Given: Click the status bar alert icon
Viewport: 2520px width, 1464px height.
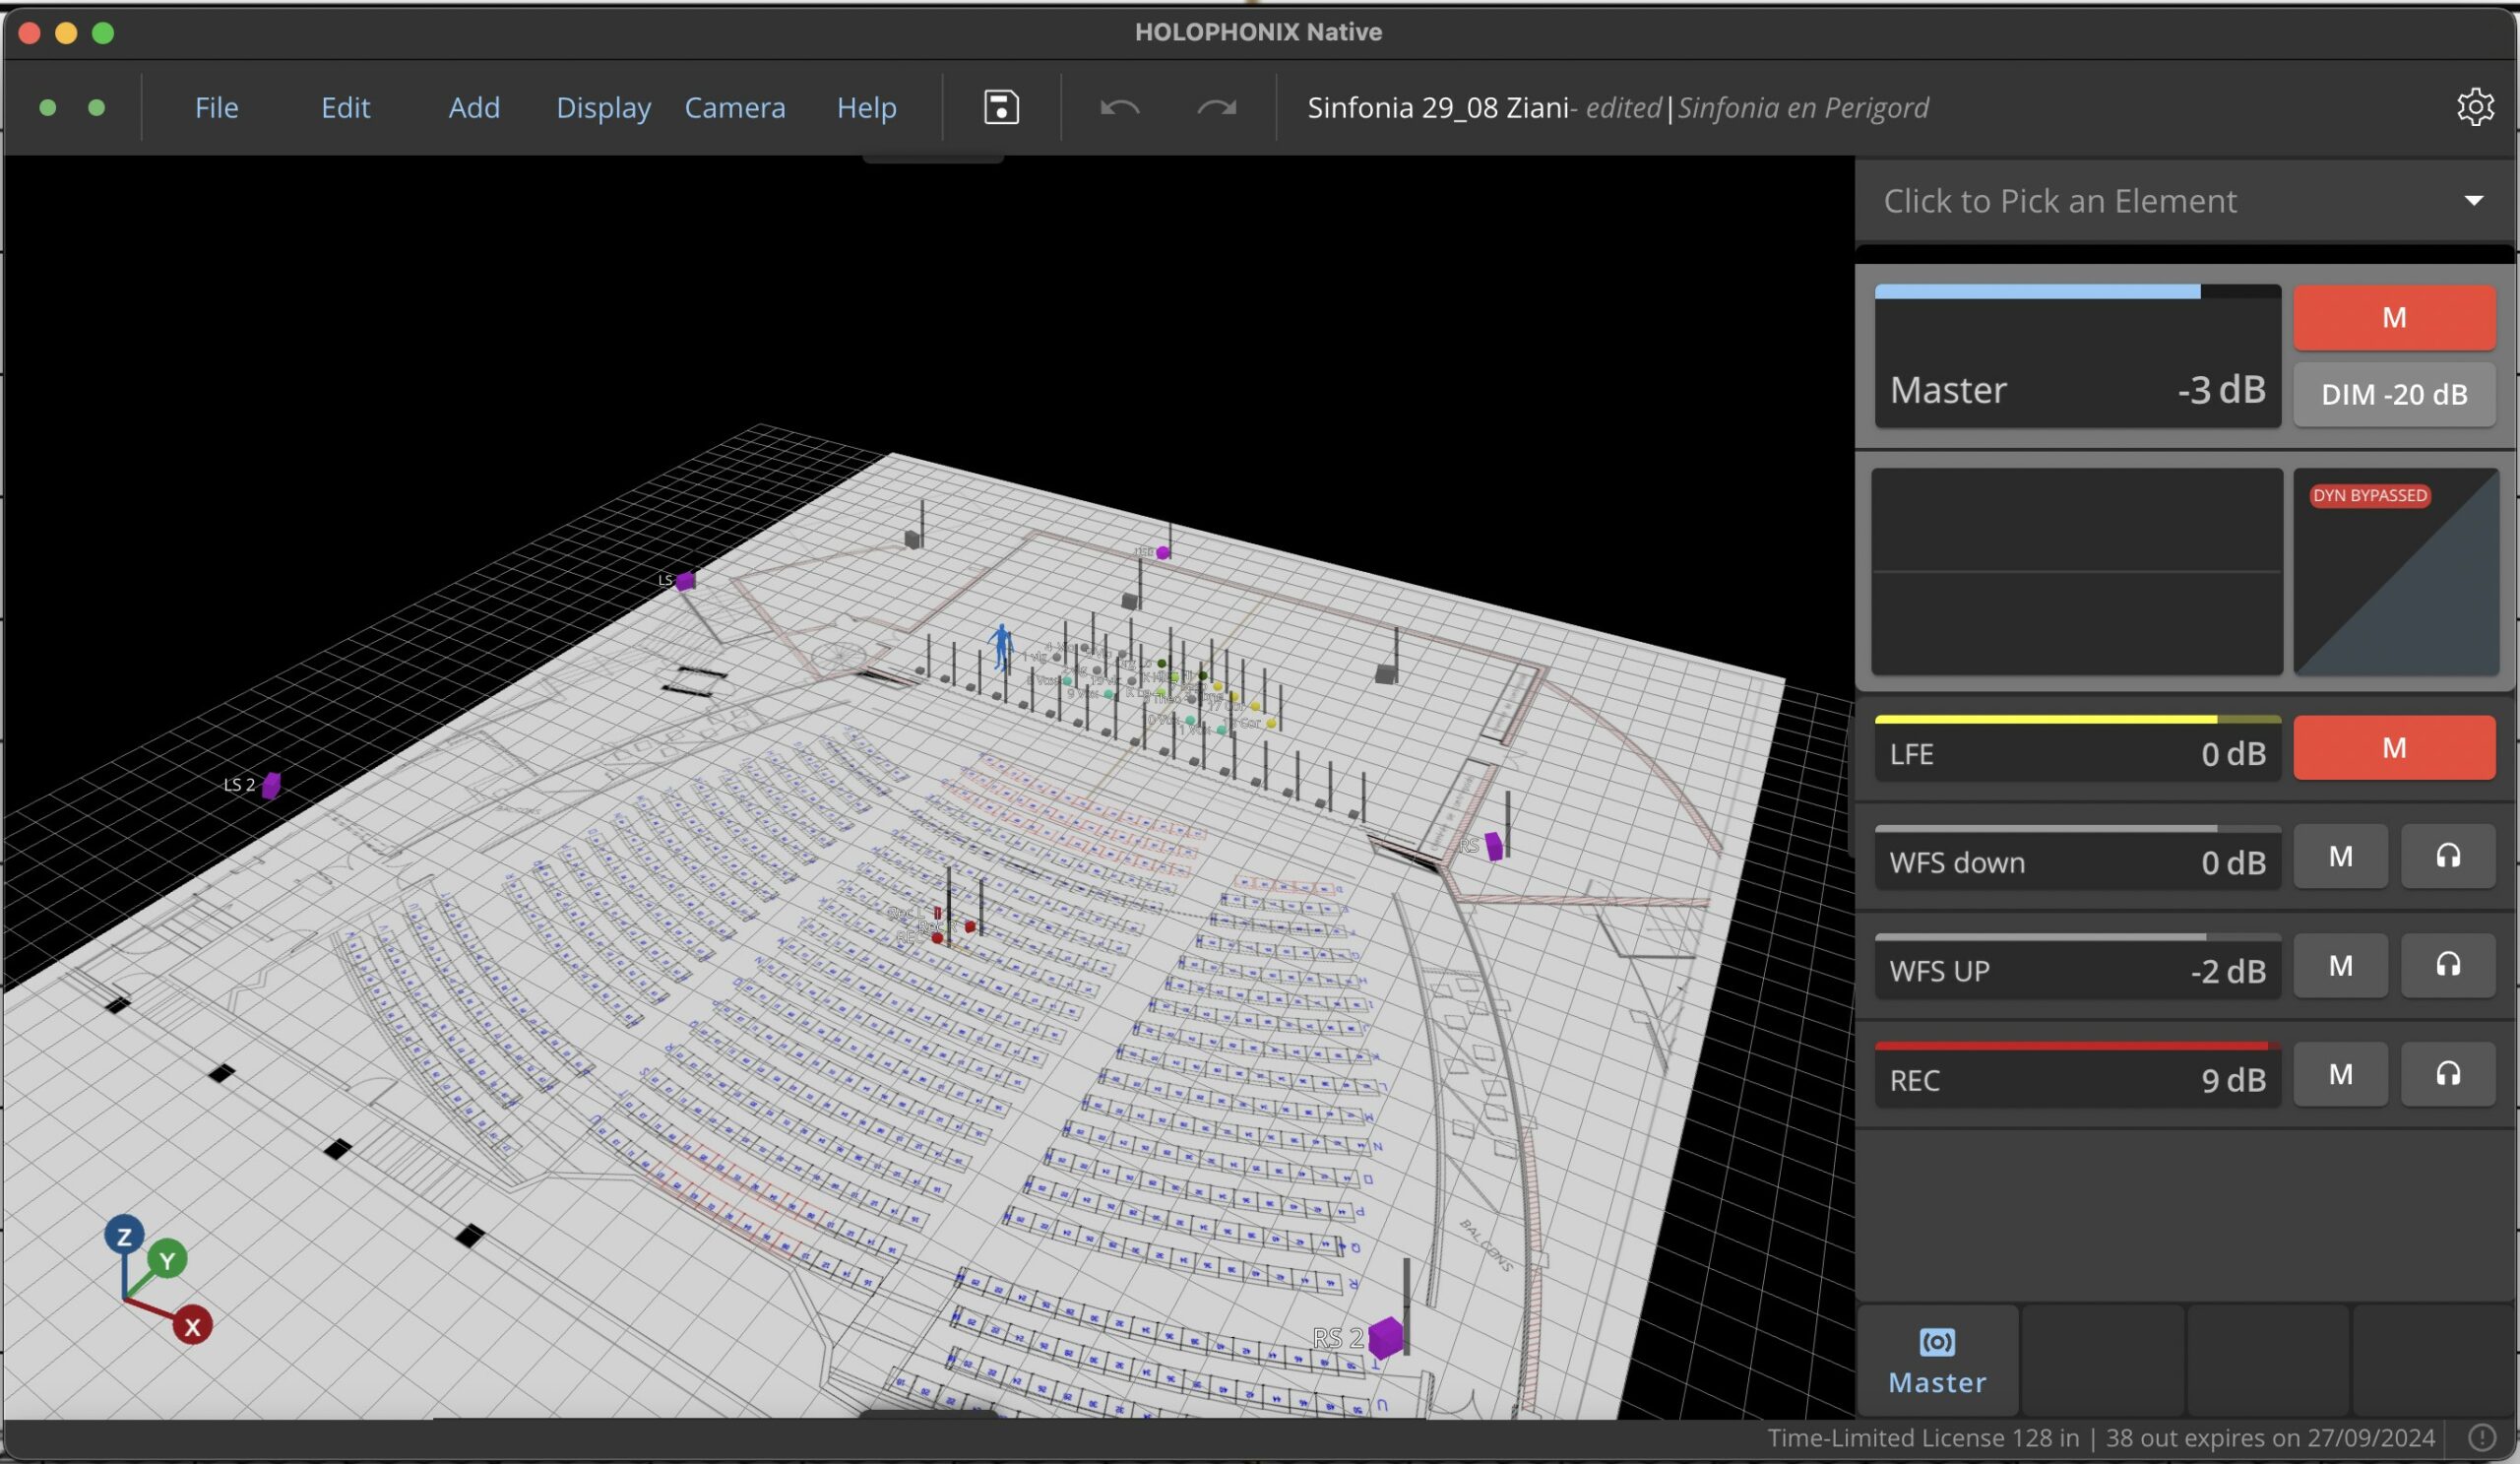Looking at the screenshot, I should (2482, 1438).
